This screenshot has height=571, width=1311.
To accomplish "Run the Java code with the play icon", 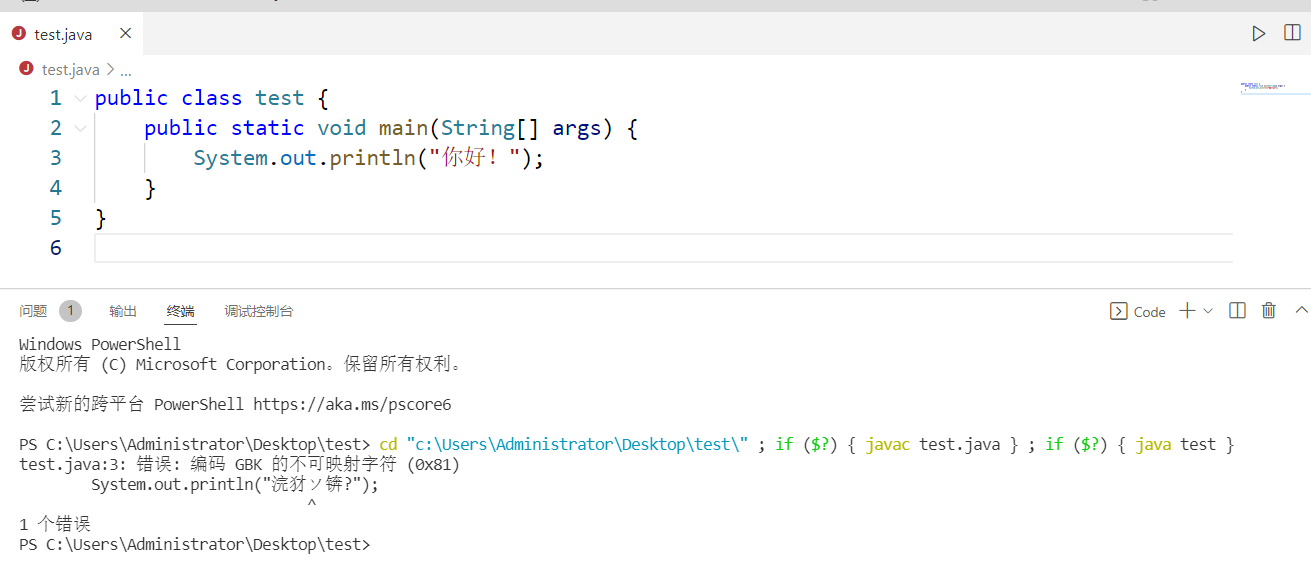I will (x=1258, y=34).
